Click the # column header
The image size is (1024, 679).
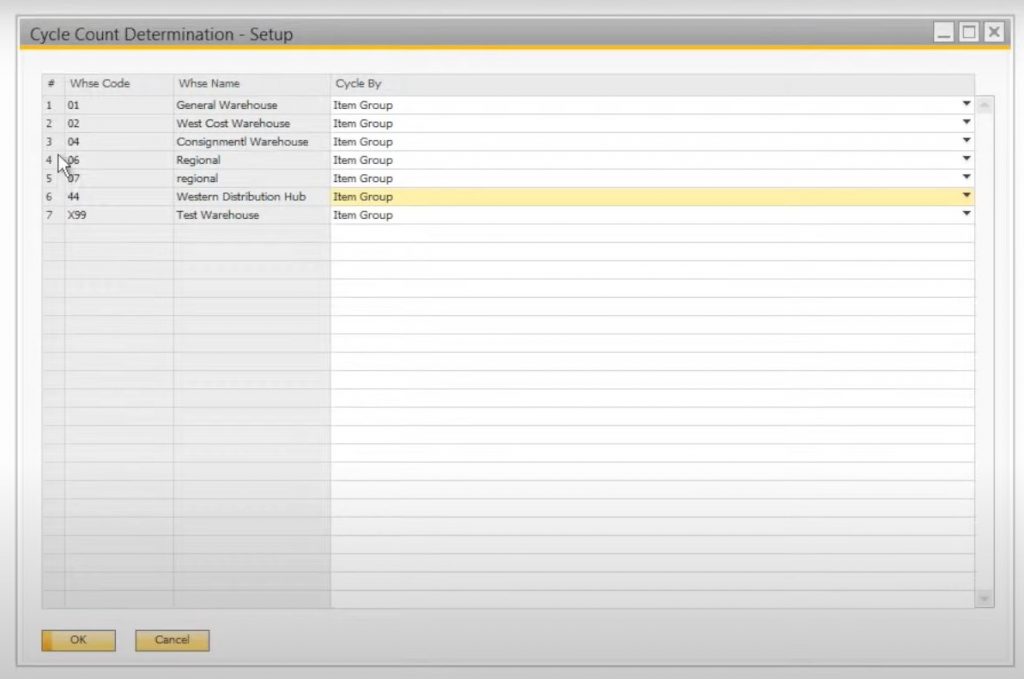tap(50, 83)
